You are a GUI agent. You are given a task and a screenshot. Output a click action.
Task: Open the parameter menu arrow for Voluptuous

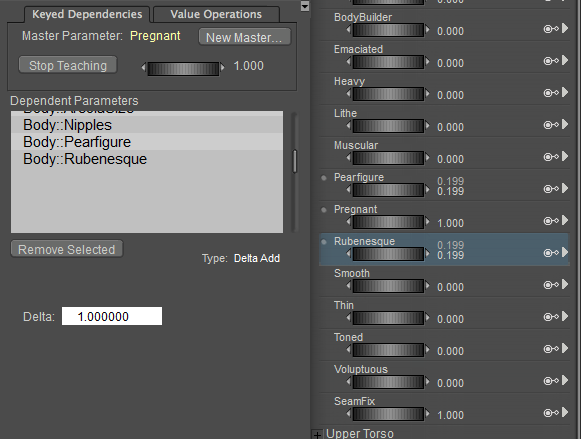click(565, 380)
